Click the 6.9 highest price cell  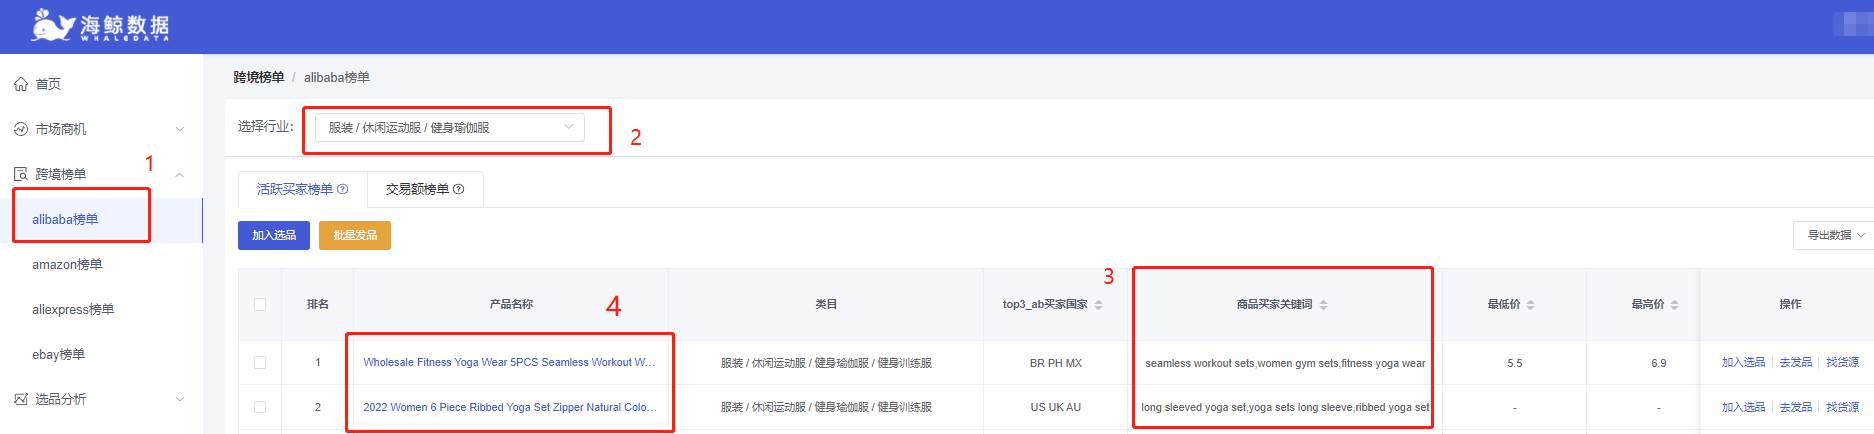1659,363
